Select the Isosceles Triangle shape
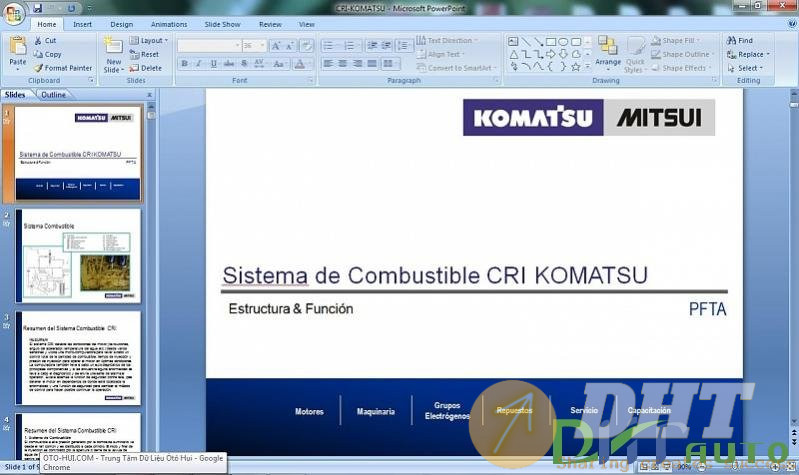Screen dimensions: 799x475 (x=513, y=54)
